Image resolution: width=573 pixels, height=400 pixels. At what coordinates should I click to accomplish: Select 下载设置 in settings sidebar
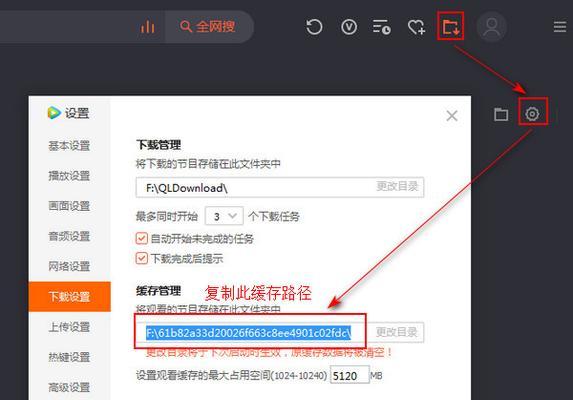tap(69, 297)
